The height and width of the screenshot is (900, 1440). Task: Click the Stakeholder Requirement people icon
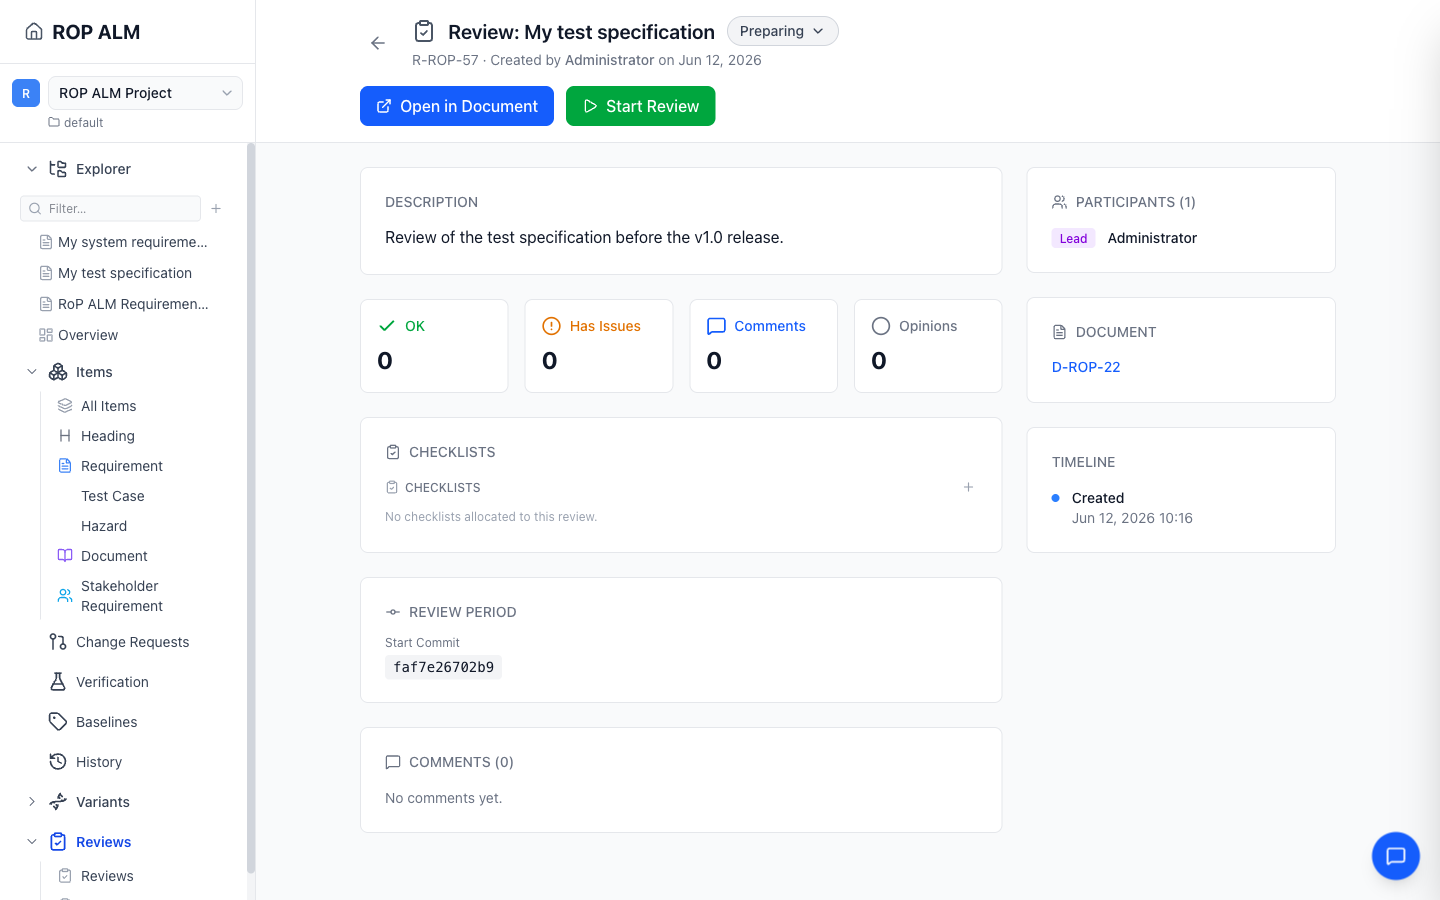[65, 596]
